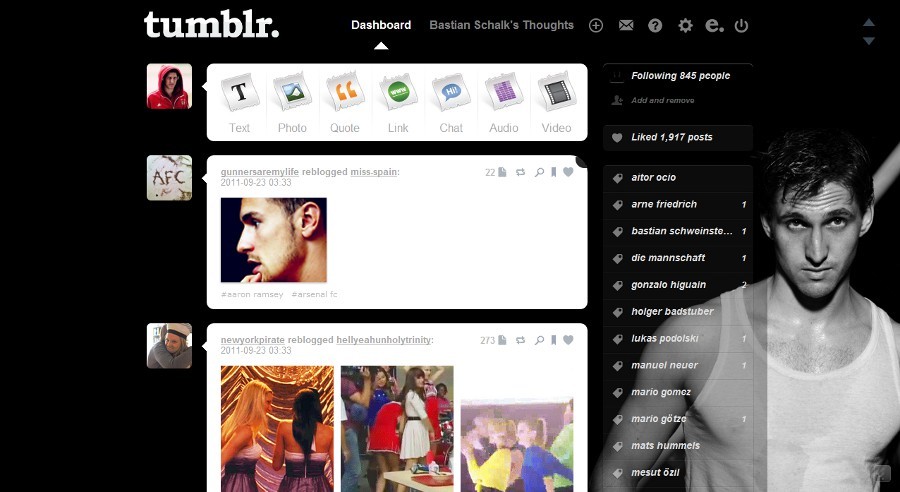Like the gunnersaremylife post with heart
This screenshot has height=492, width=900.
click(x=568, y=172)
